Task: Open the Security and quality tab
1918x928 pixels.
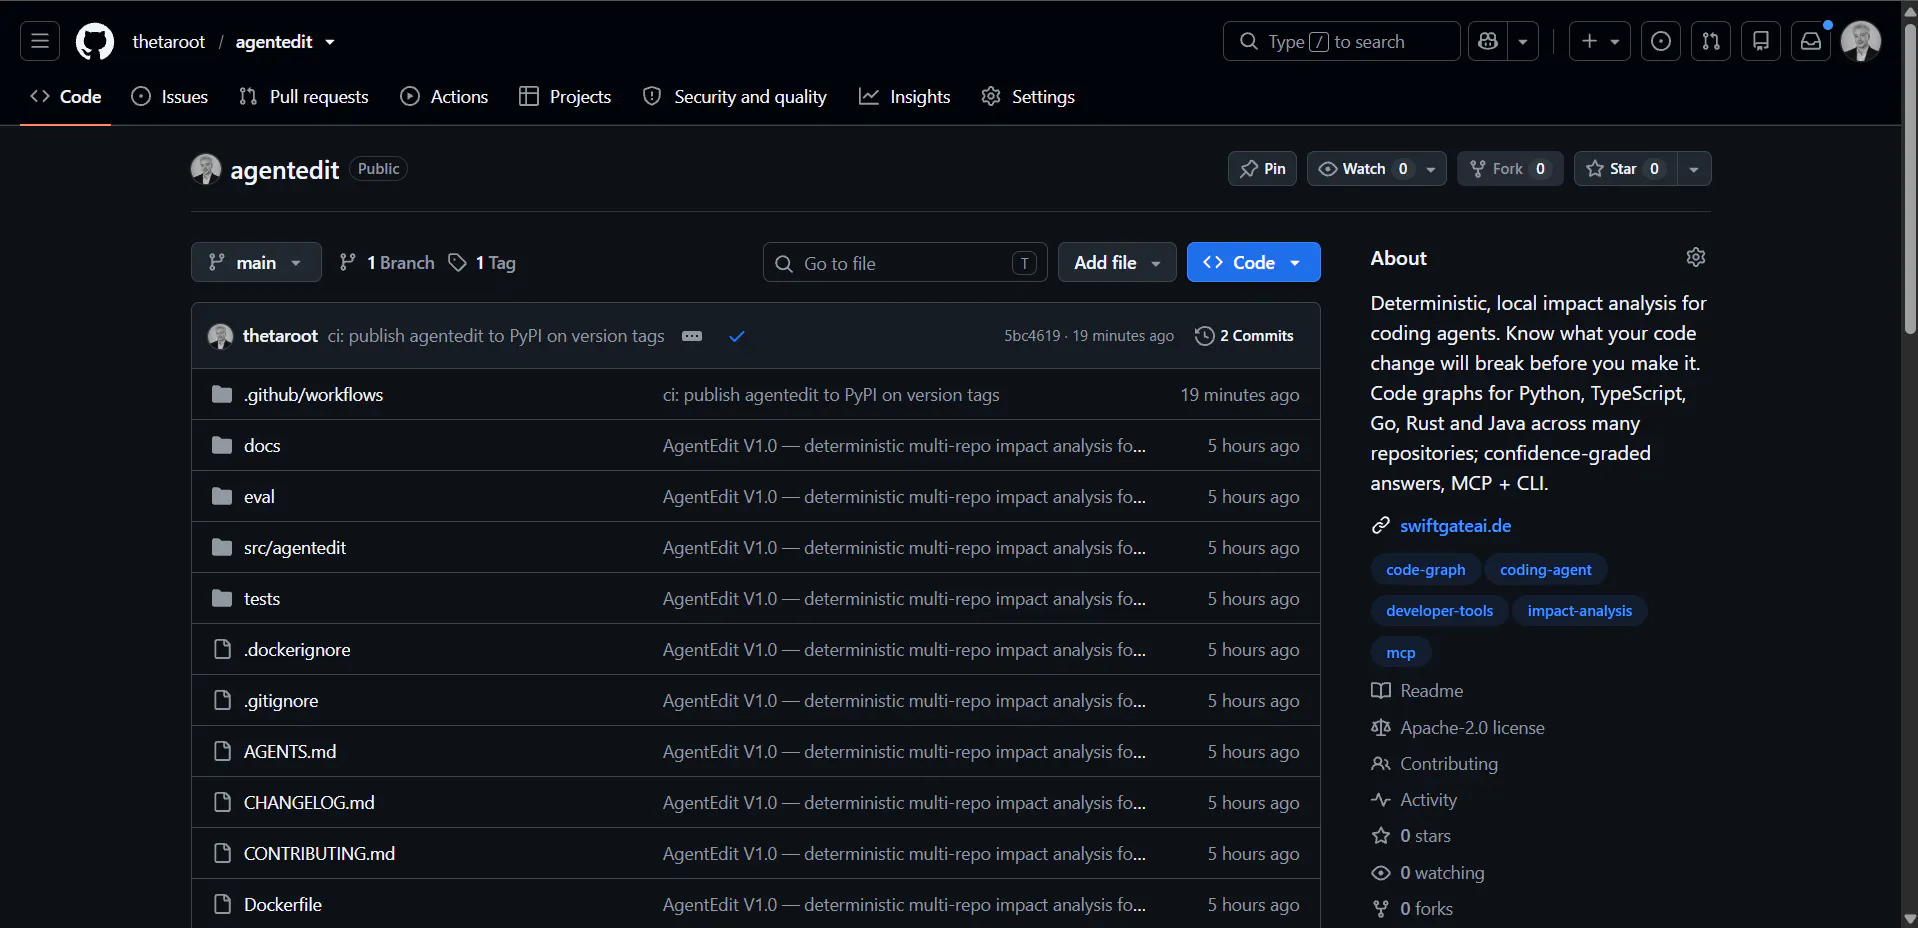Action: pyautogui.click(x=735, y=97)
